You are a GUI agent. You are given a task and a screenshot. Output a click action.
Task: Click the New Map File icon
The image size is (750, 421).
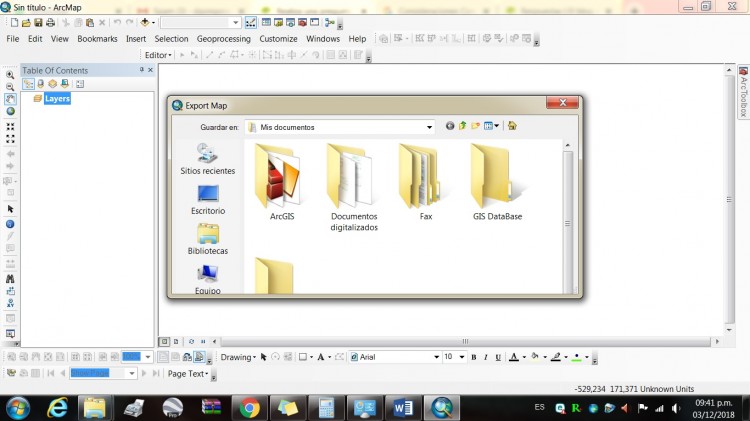14,22
